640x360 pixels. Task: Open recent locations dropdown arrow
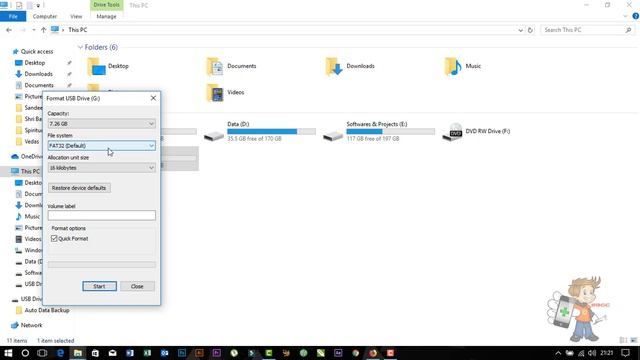pos(33,30)
